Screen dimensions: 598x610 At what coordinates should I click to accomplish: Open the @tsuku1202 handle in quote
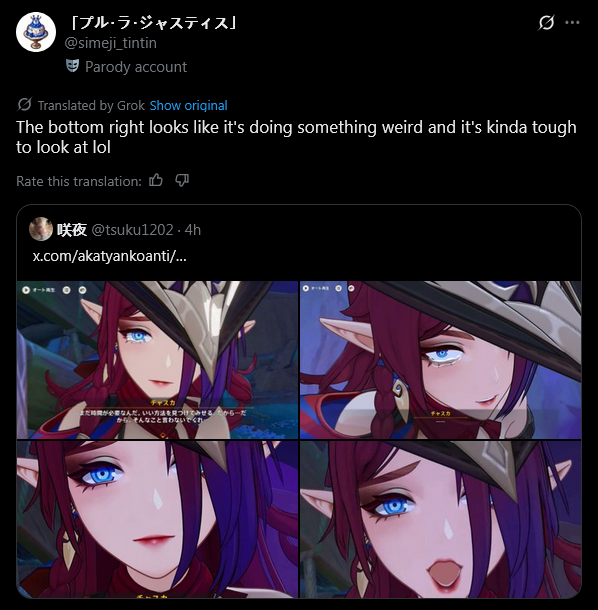132,230
